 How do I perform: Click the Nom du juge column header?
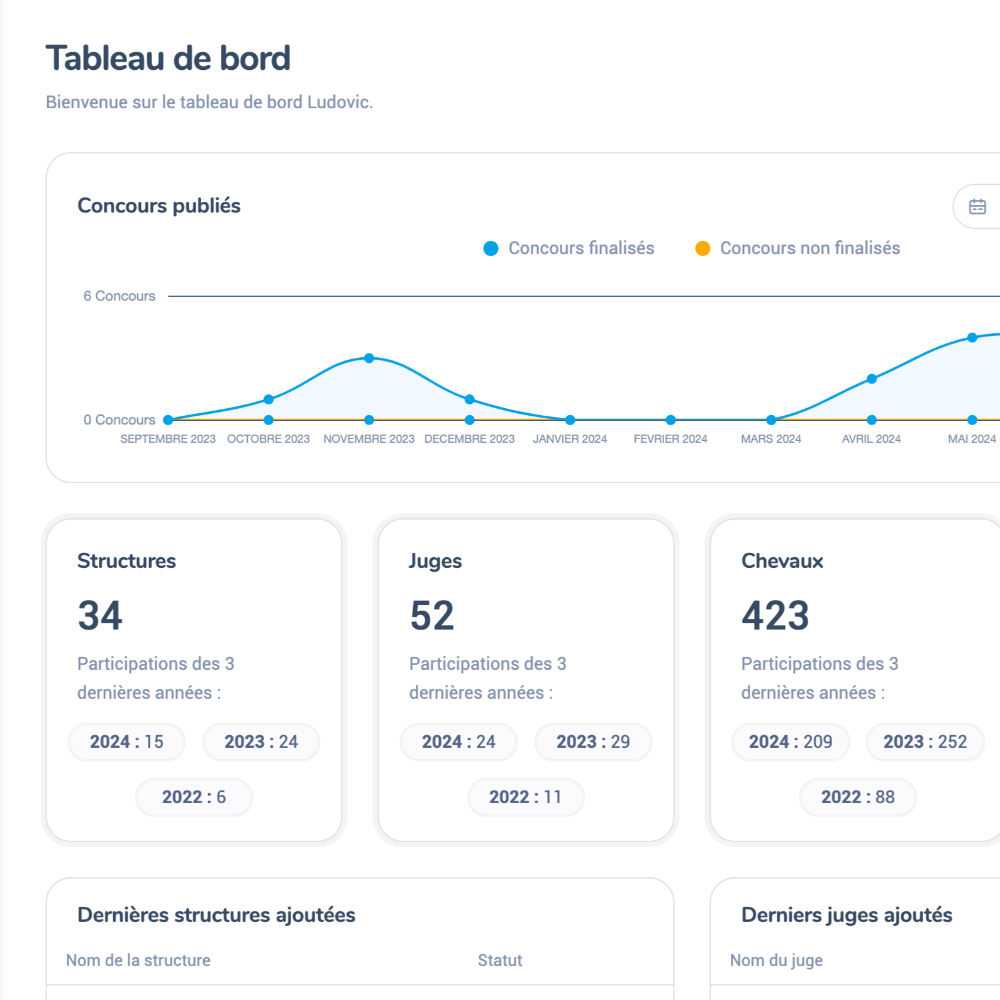coord(776,960)
